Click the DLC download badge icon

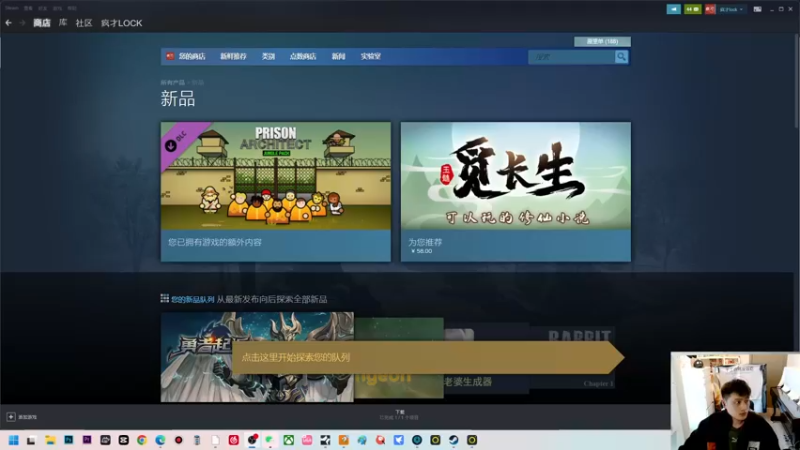point(170,145)
